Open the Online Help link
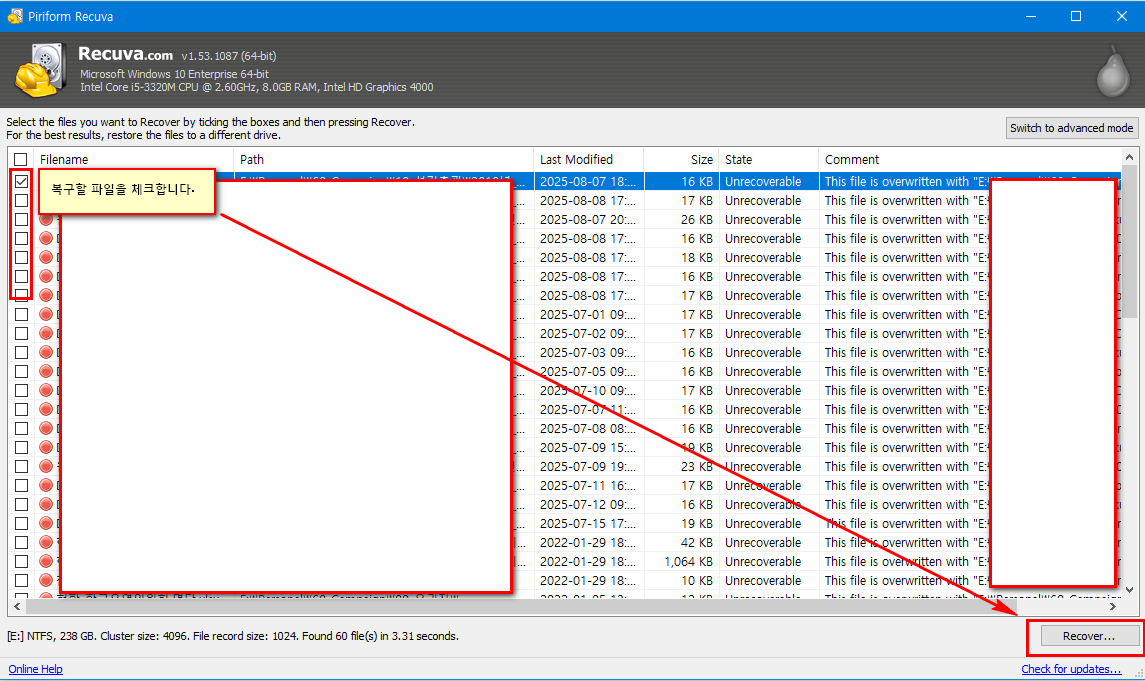The width and height of the screenshot is (1145, 681). point(35,669)
